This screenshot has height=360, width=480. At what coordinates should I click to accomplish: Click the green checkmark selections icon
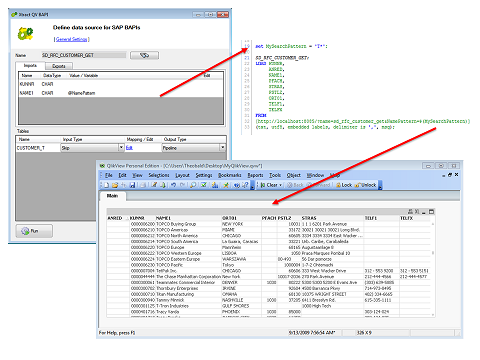203,185
